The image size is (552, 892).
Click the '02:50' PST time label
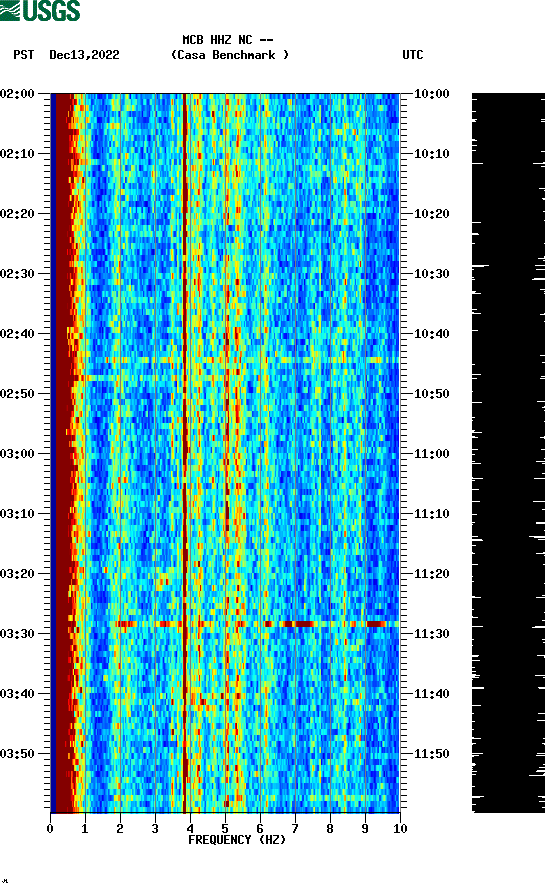point(17,394)
